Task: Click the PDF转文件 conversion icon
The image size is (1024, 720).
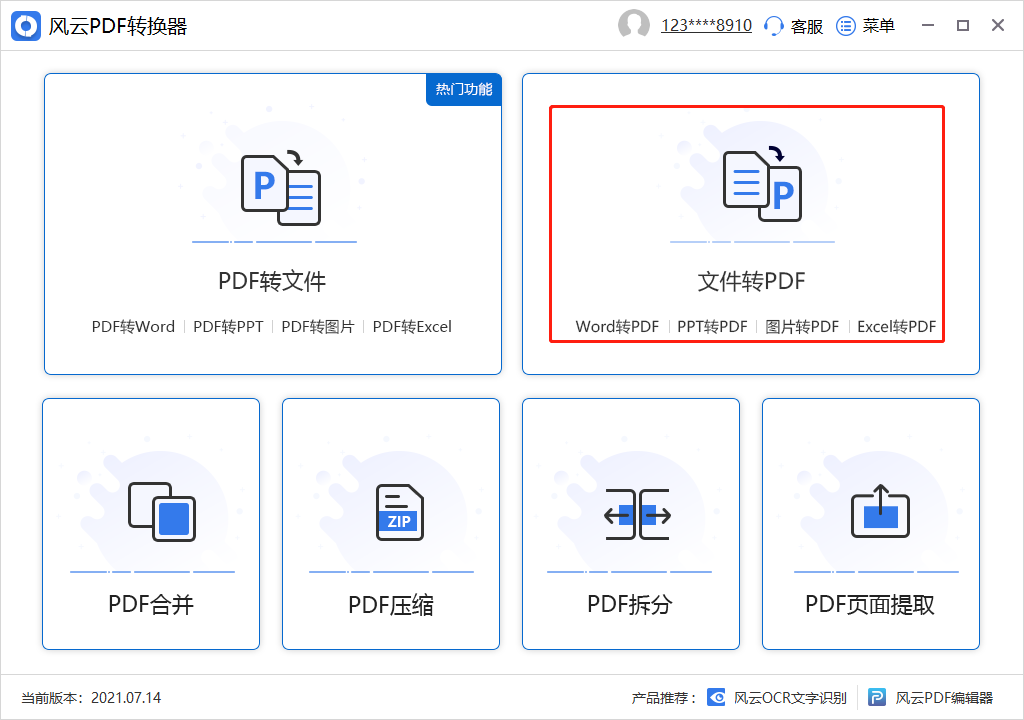Action: pos(281,188)
